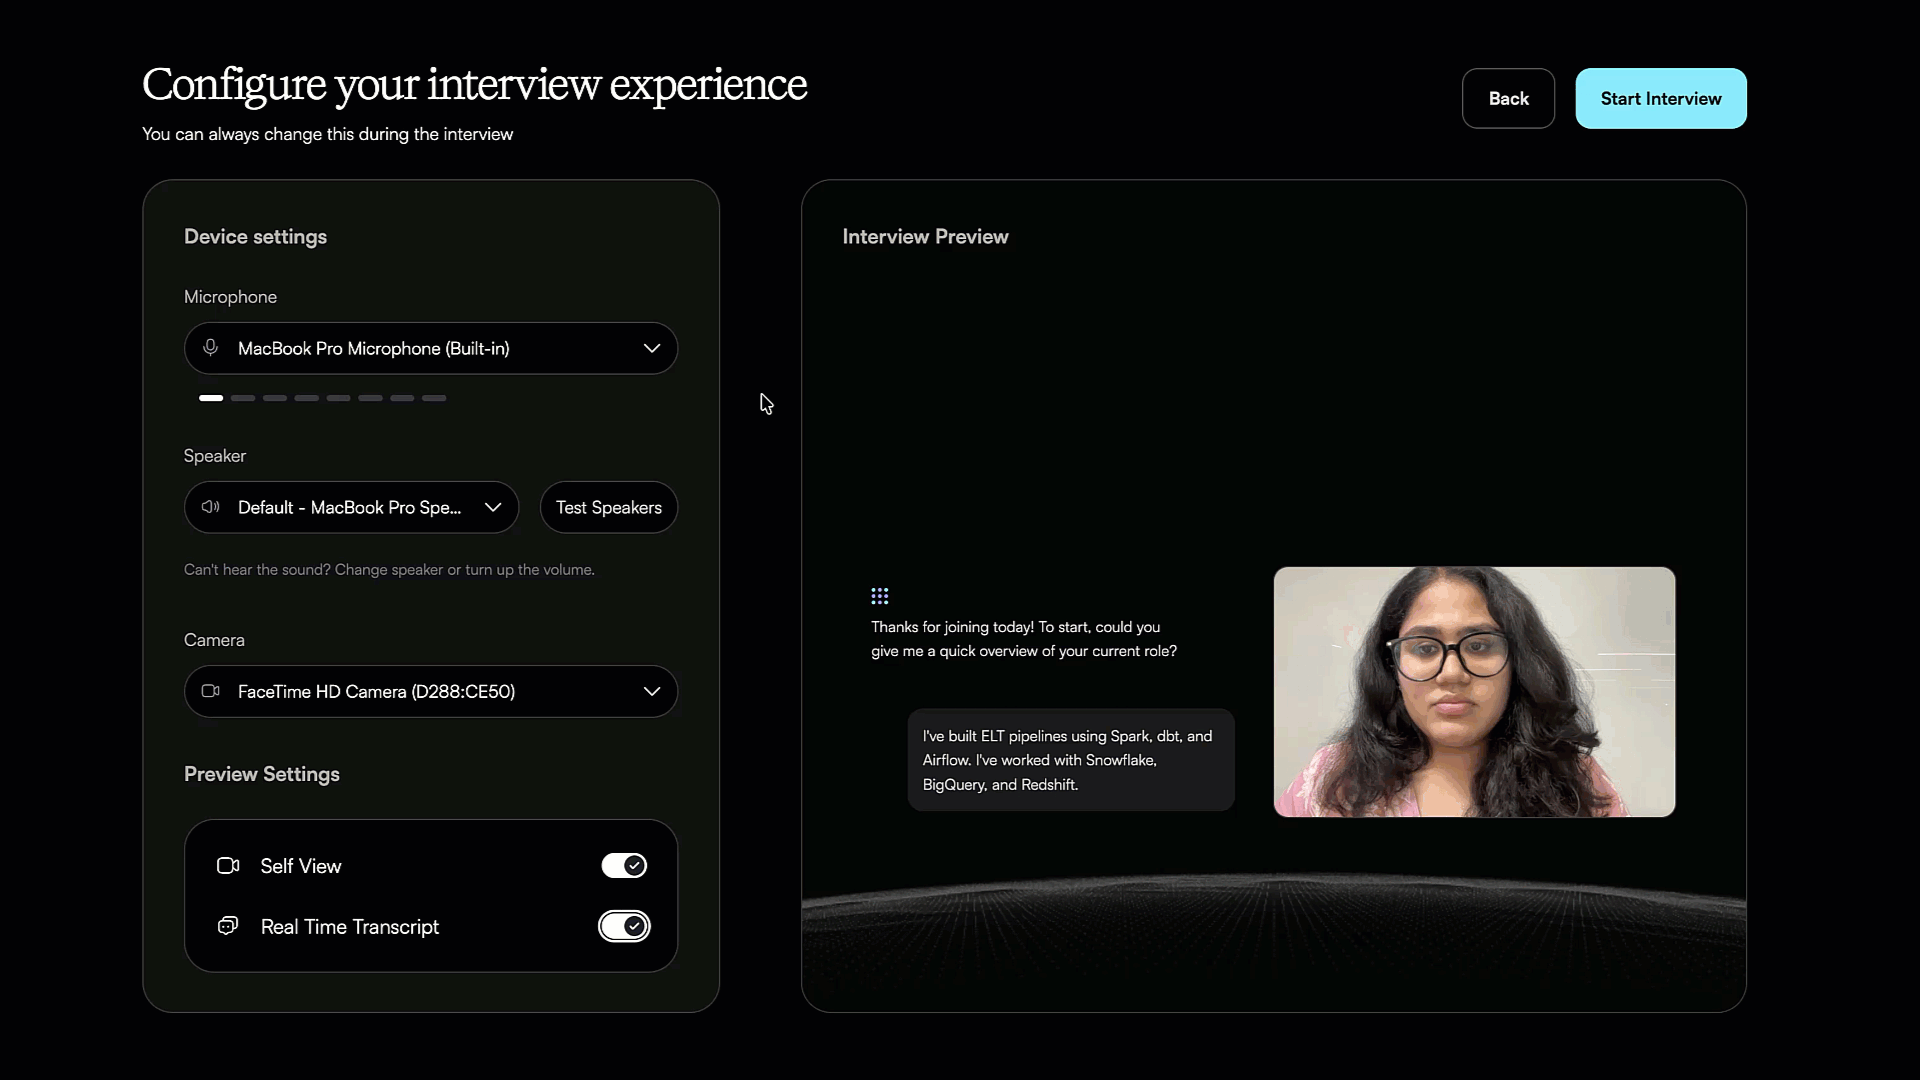Click the Test Speakers button
The width and height of the screenshot is (1920, 1080).
pos(609,507)
